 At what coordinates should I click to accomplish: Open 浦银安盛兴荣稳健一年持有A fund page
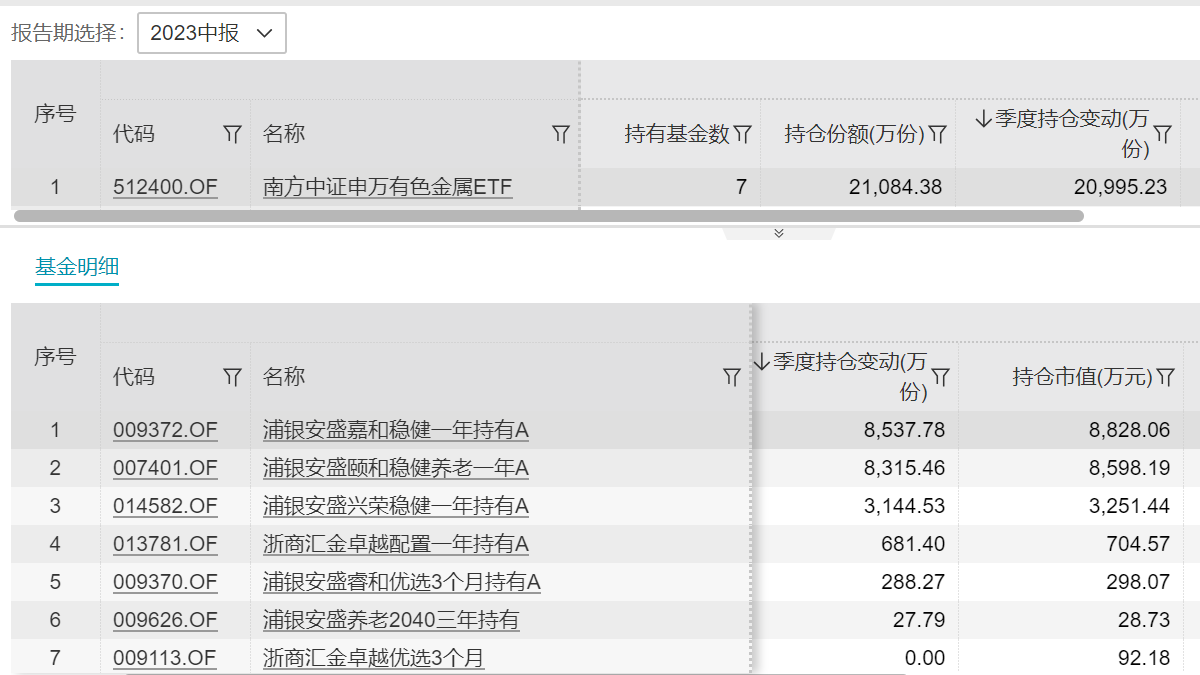396,506
